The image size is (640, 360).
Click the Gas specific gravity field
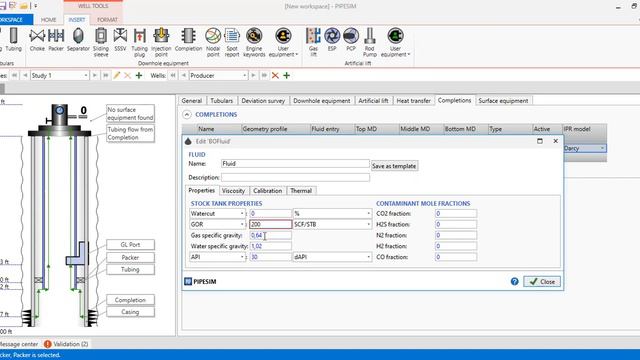pos(270,236)
